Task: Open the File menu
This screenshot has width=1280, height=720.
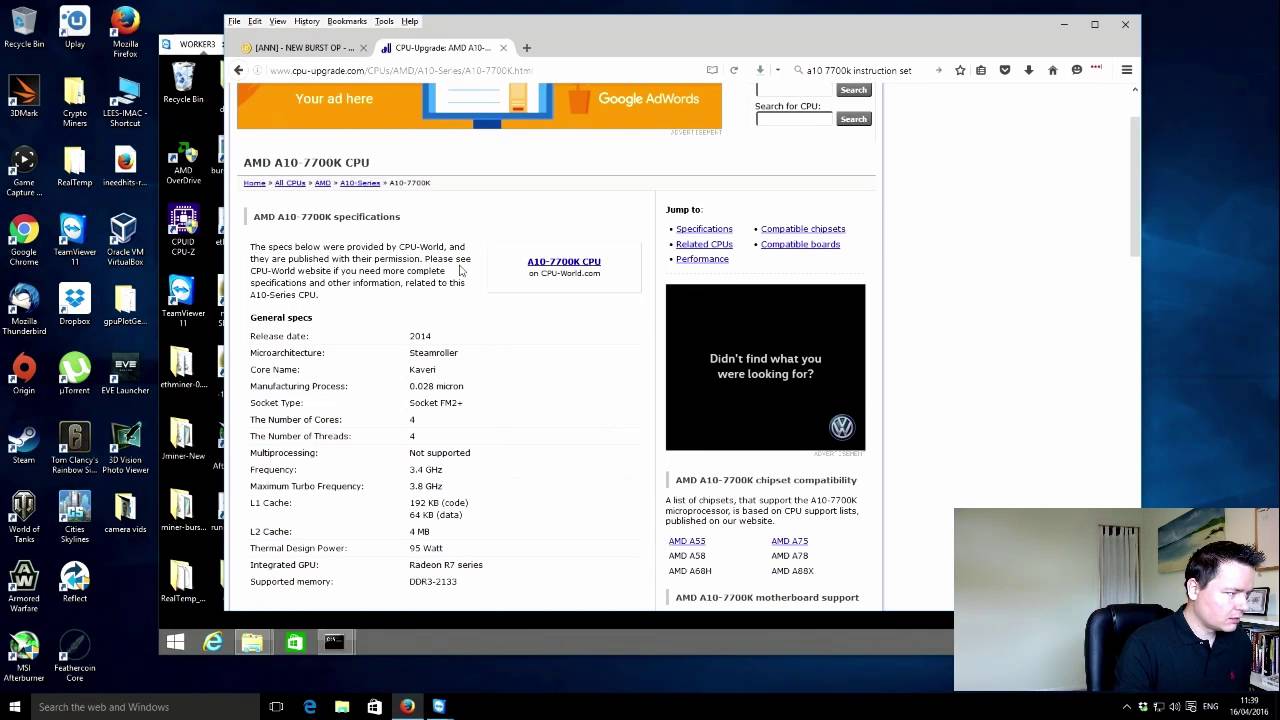Action: [234, 21]
